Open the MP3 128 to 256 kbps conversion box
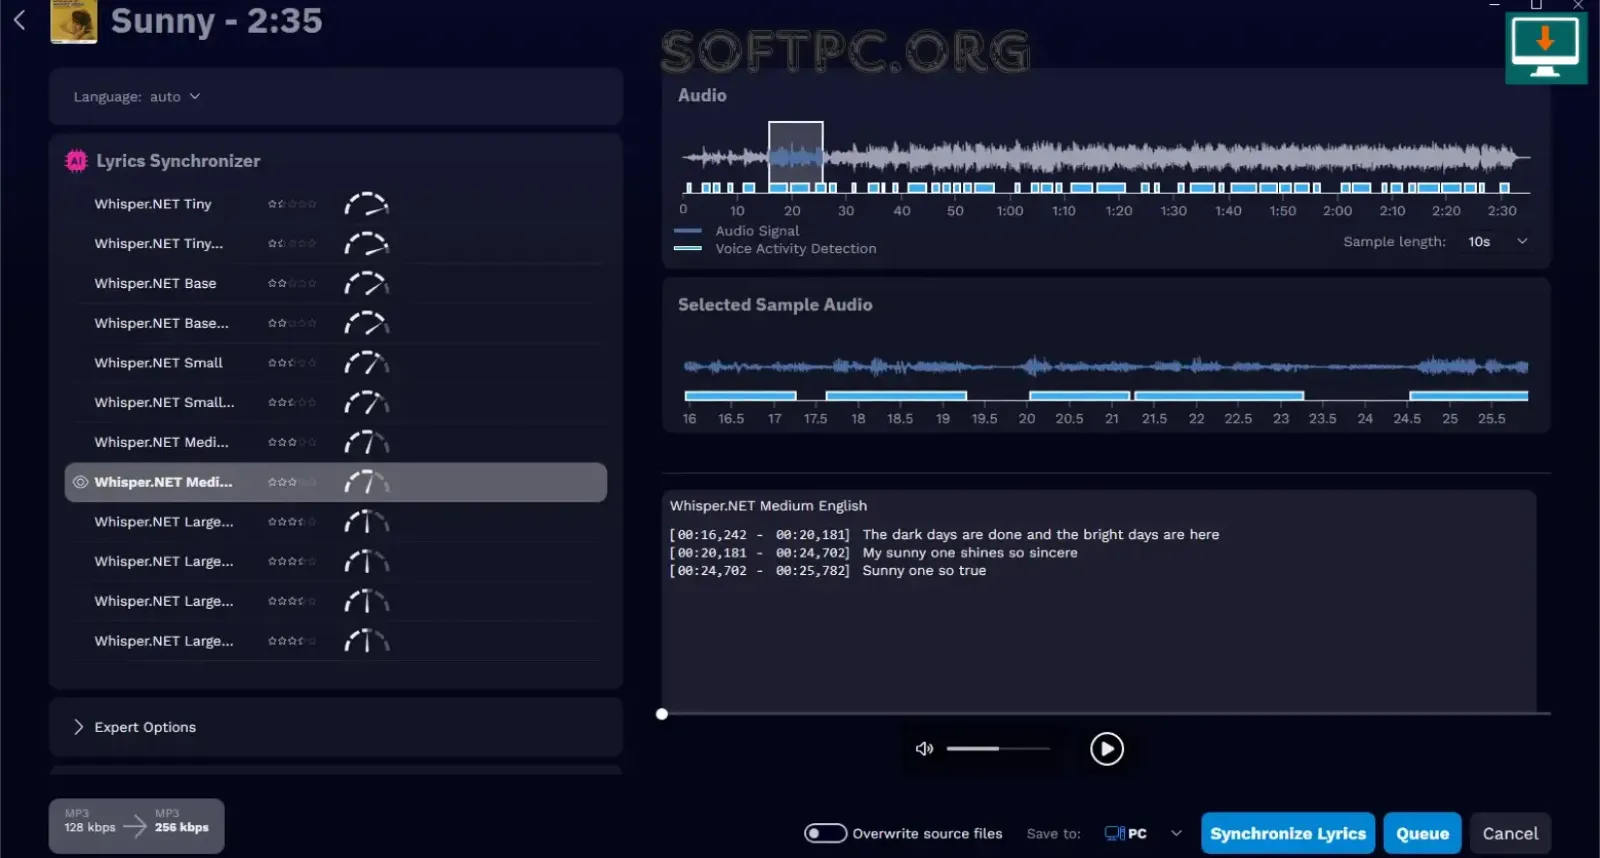This screenshot has height=858, width=1600. coord(136,826)
